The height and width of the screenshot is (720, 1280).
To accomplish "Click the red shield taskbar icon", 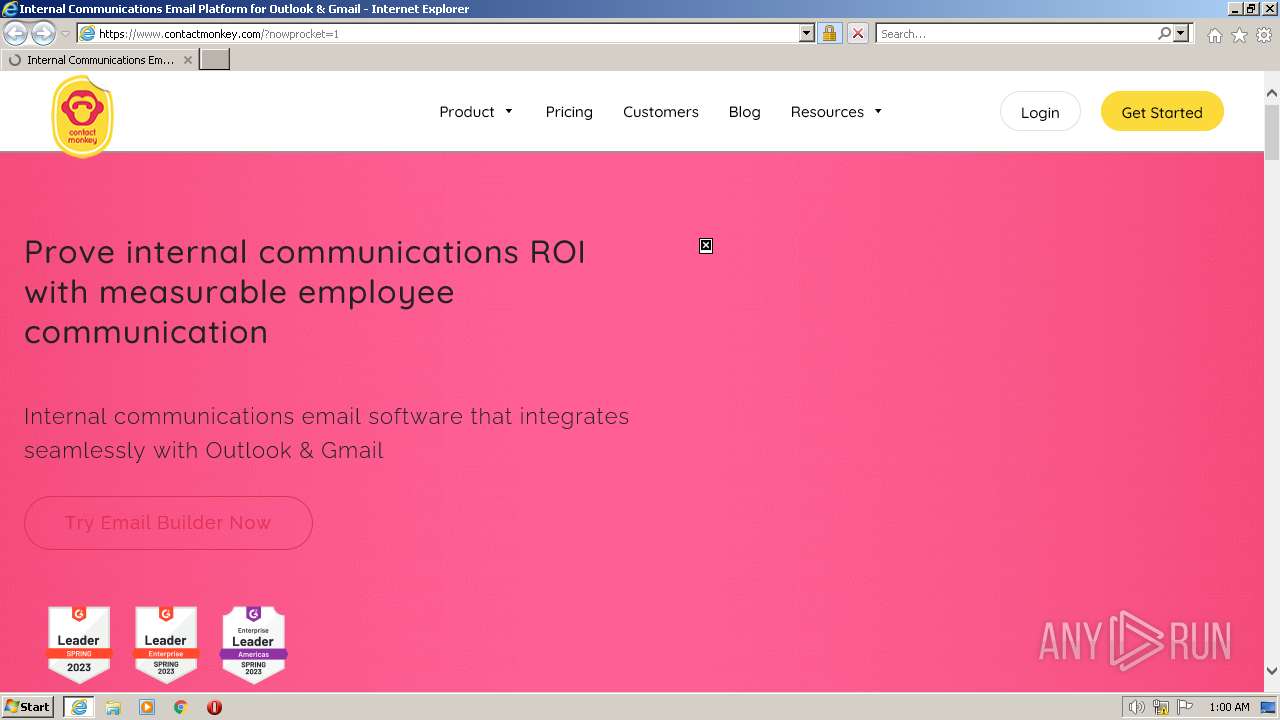I will (214, 707).
